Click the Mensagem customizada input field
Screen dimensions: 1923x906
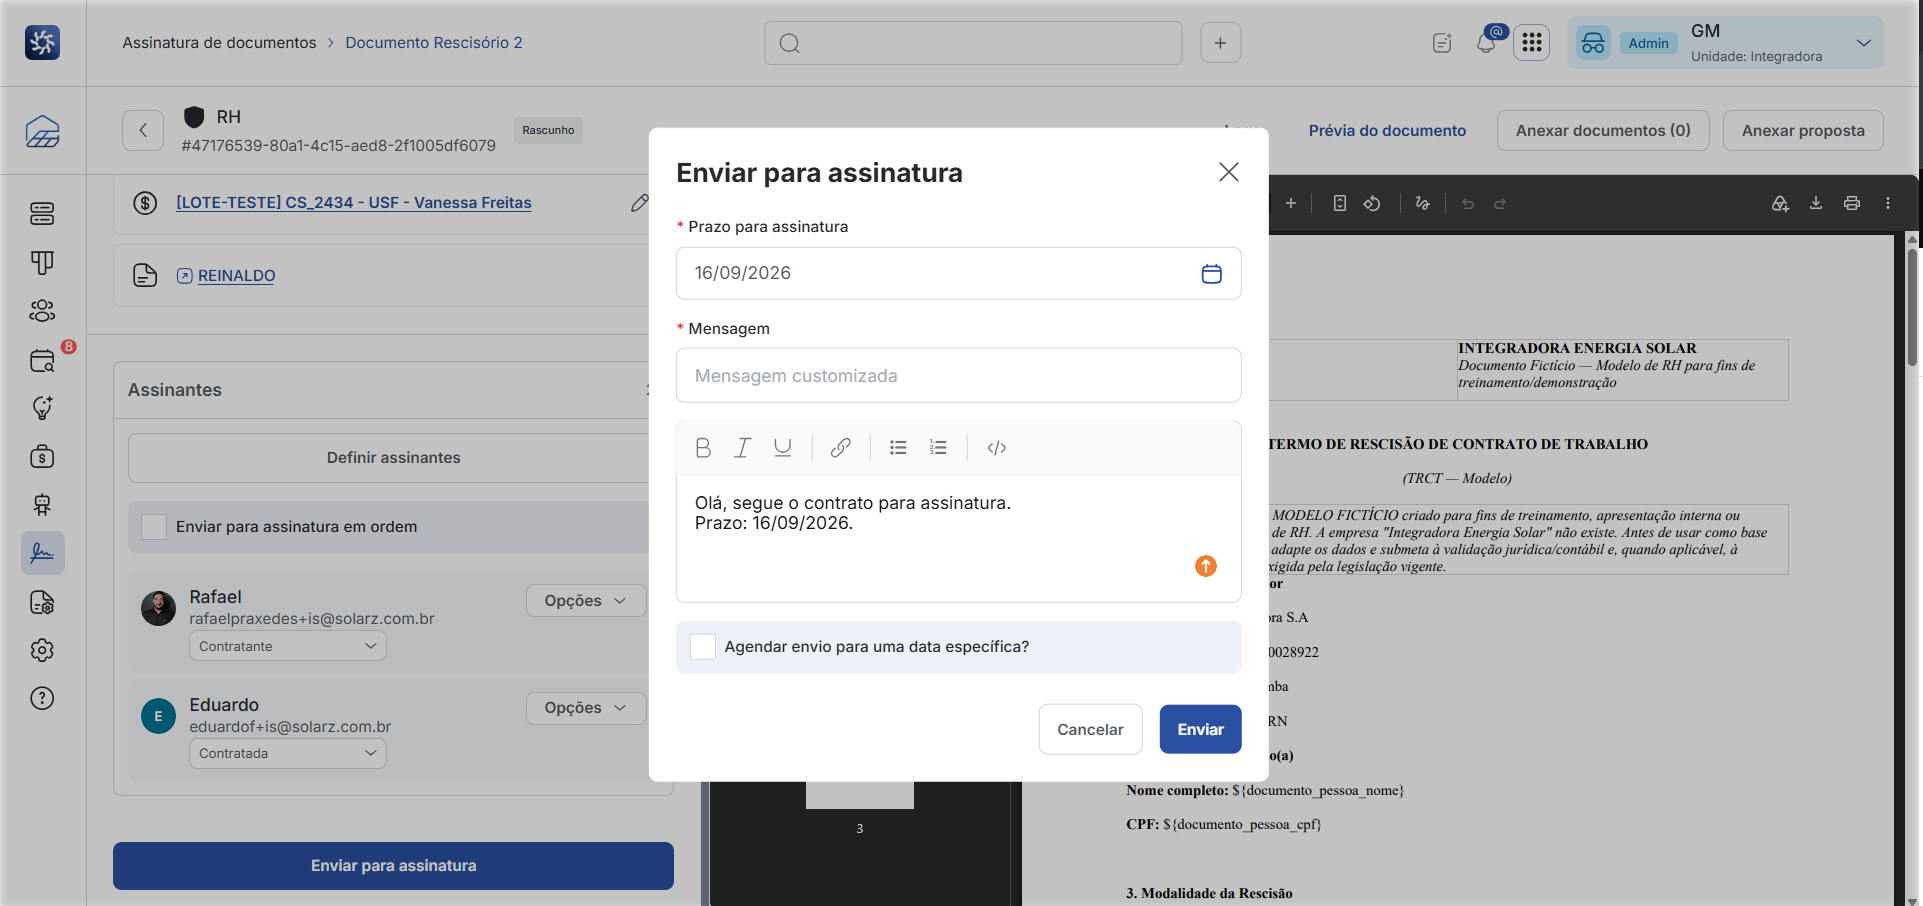(x=958, y=375)
